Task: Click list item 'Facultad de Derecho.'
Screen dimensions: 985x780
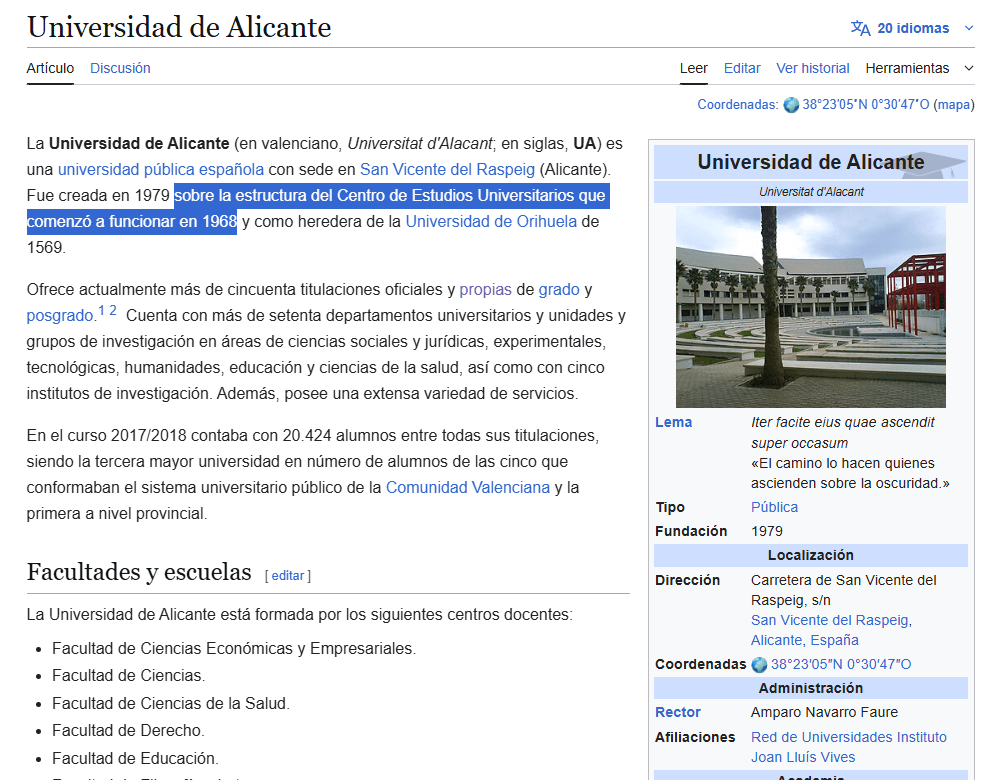Action: (128, 730)
